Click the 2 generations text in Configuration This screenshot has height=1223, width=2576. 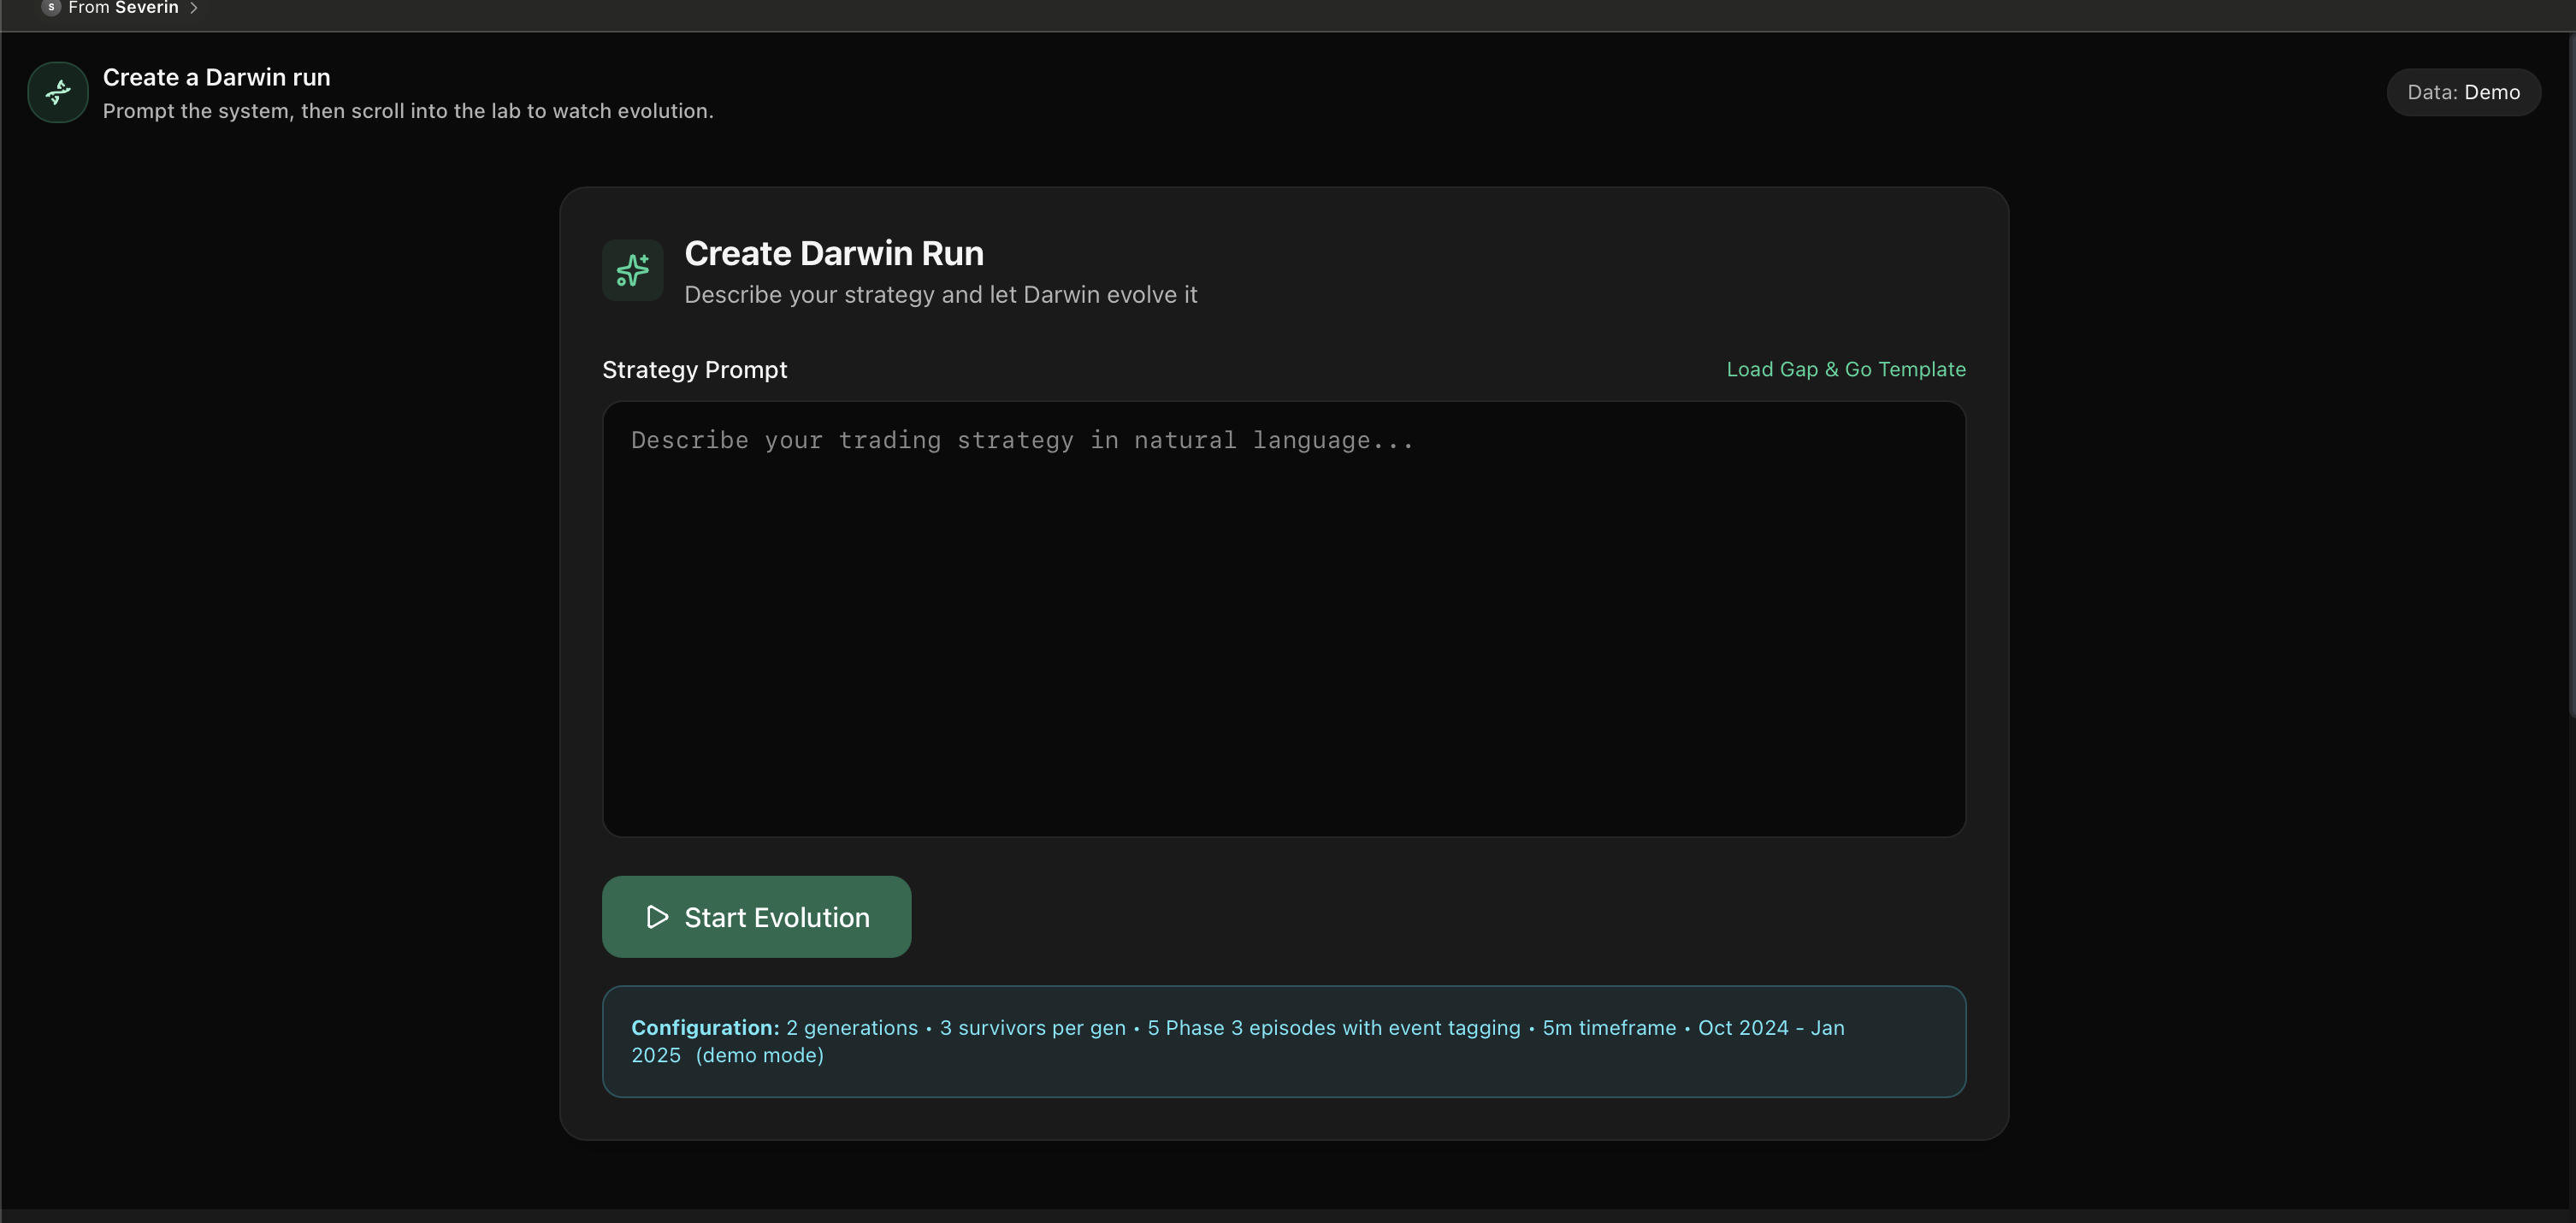point(851,1028)
